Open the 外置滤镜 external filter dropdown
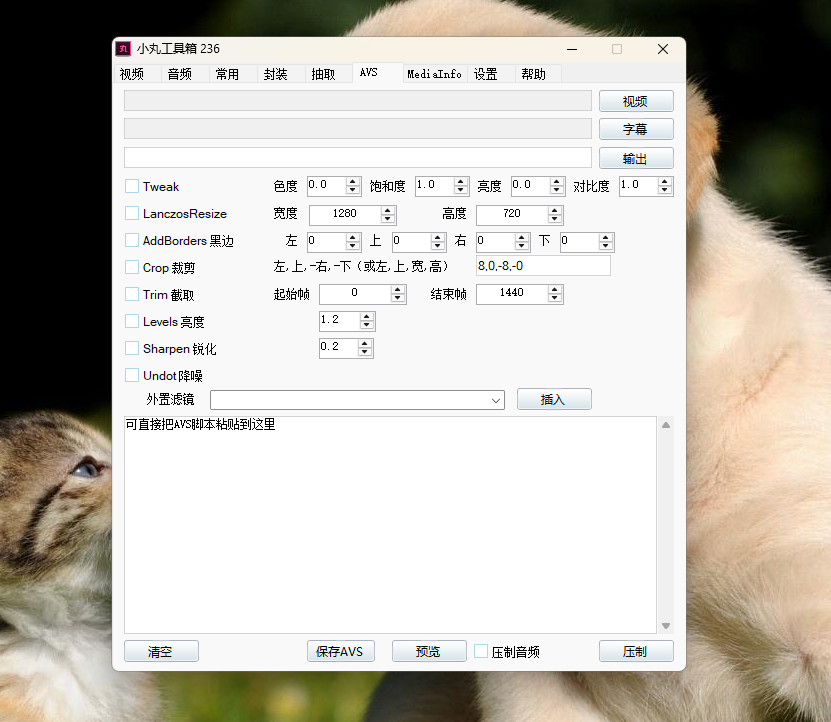Image resolution: width=831 pixels, height=722 pixels. click(497, 399)
